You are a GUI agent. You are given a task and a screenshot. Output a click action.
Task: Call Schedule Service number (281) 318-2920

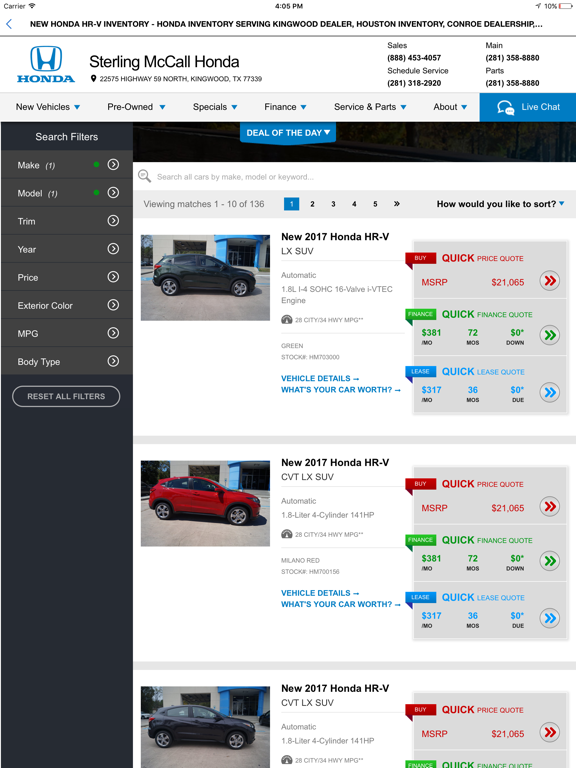tap(414, 83)
